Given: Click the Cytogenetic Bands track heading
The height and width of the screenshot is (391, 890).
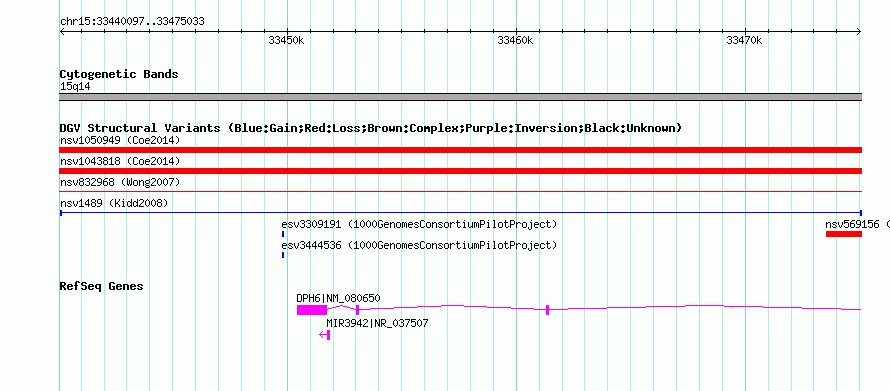Looking at the screenshot, I should pos(119,74).
